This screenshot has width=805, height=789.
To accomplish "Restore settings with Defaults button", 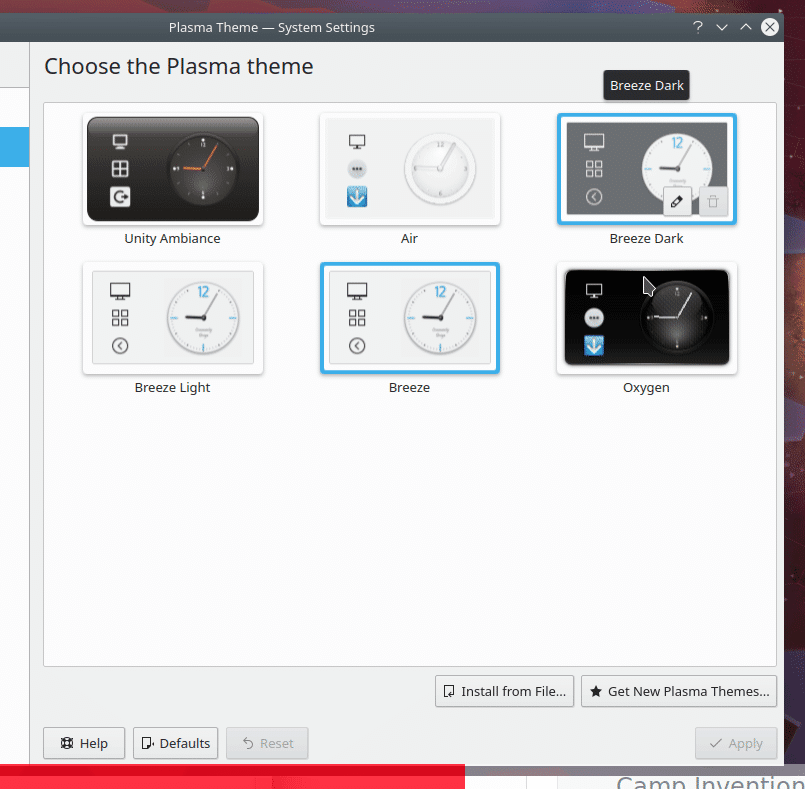I will click(x=176, y=743).
